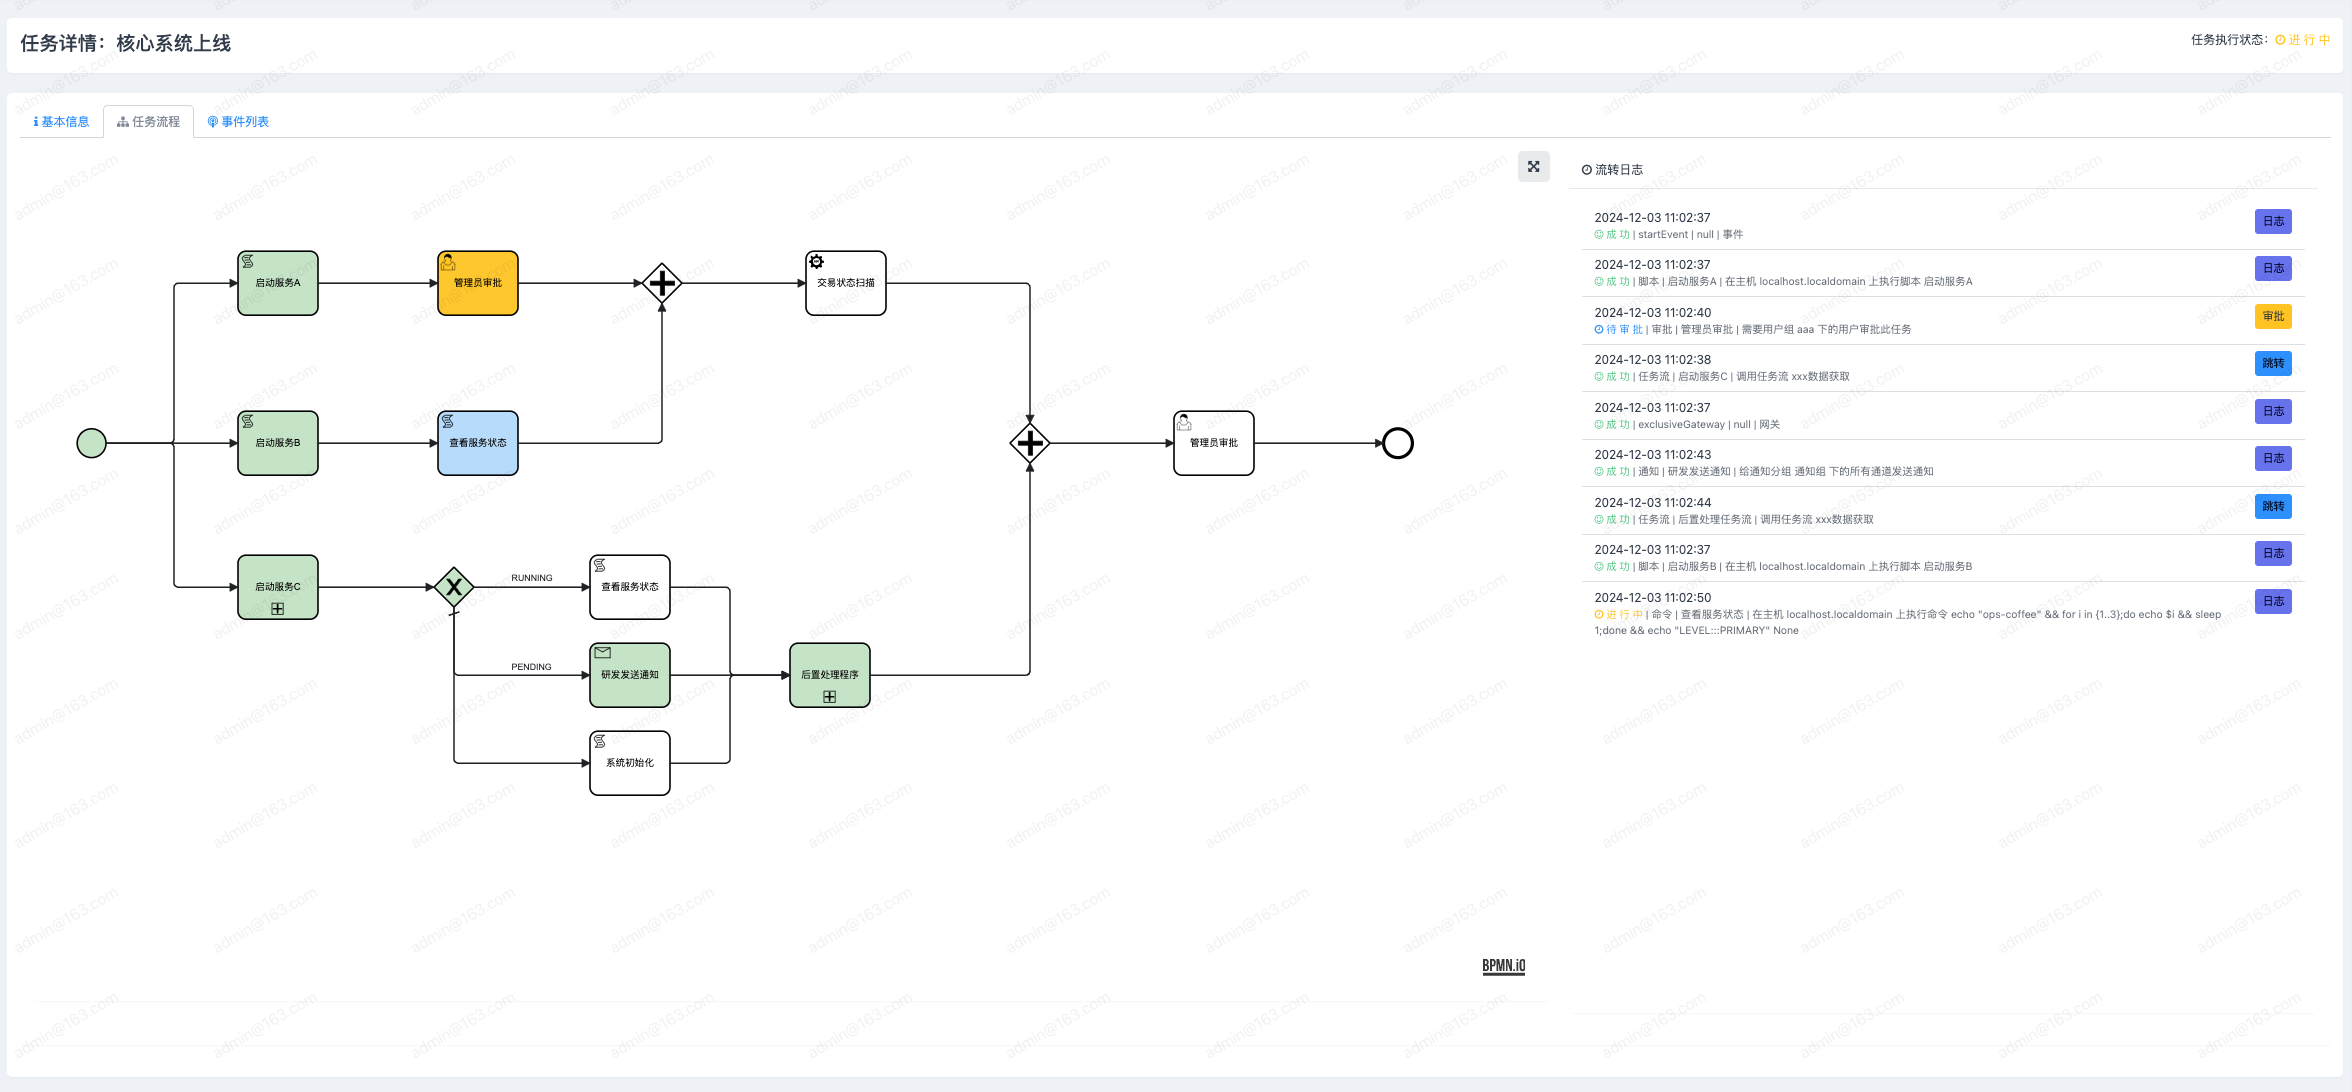The width and height of the screenshot is (2352, 1092).
Task: Expand subprocess marker on 启动服务C
Action: point(278,609)
